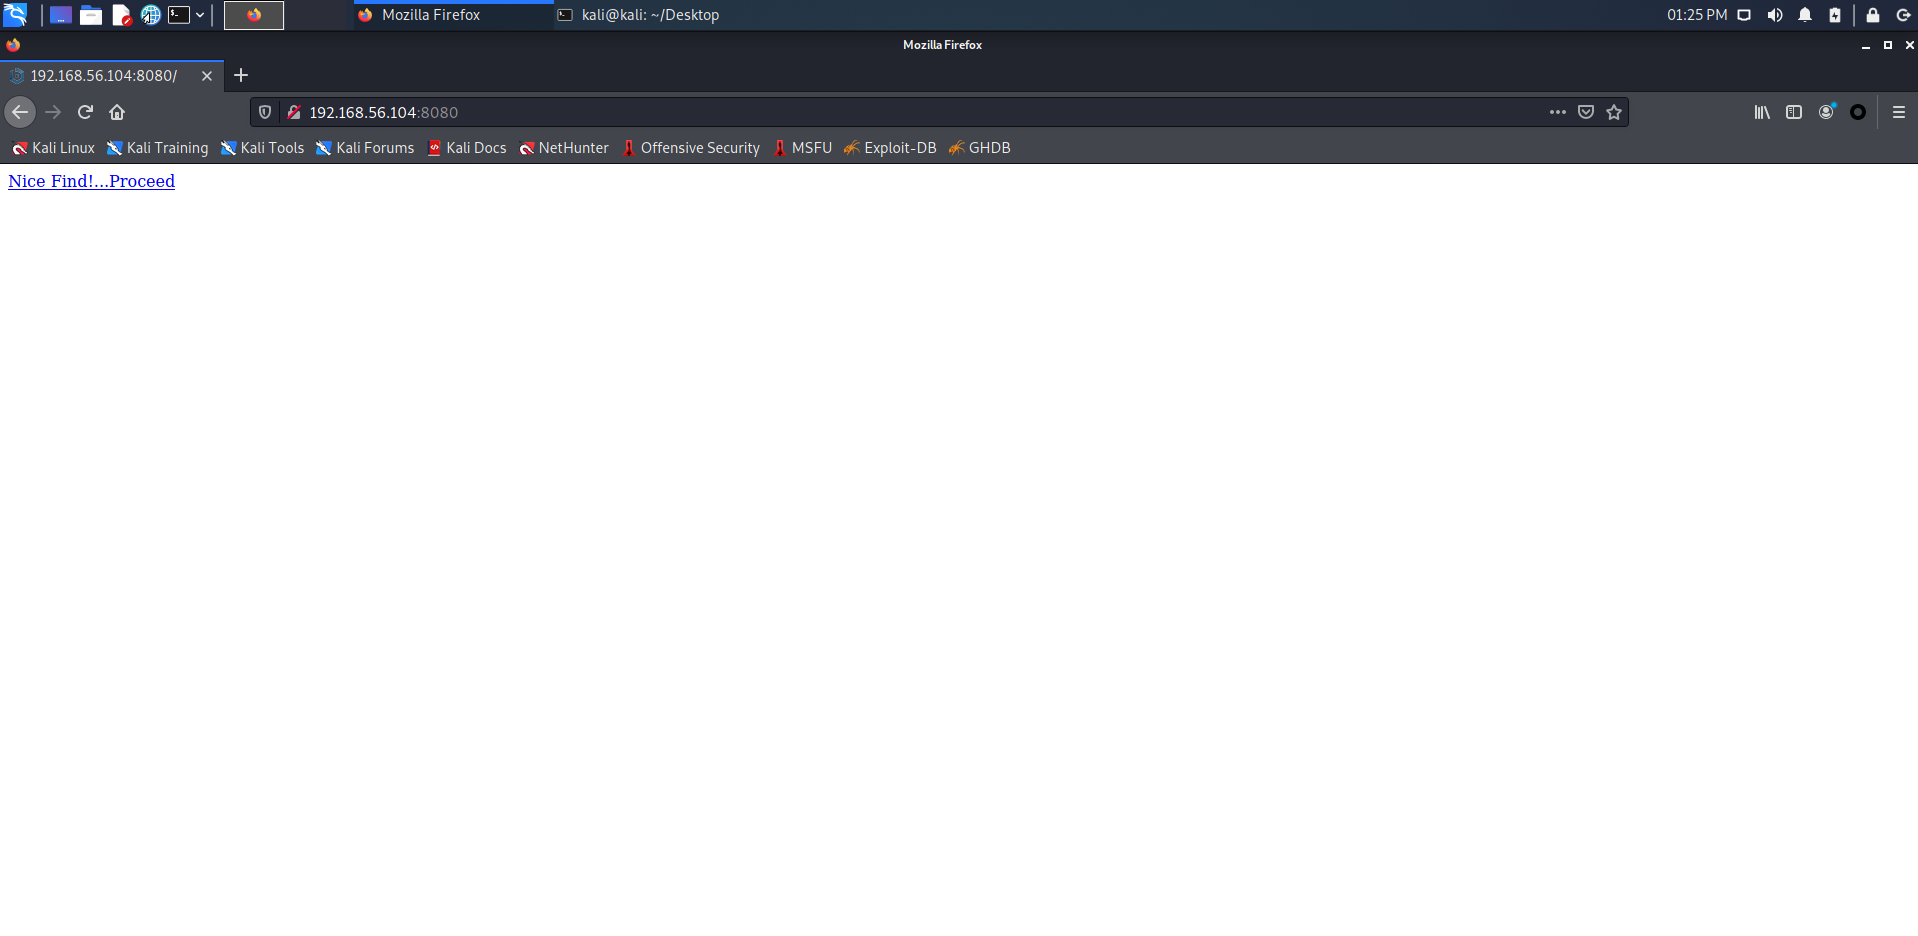
Task: Open the Firefox hamburger menu
Action: click(x=1899, y=112)
